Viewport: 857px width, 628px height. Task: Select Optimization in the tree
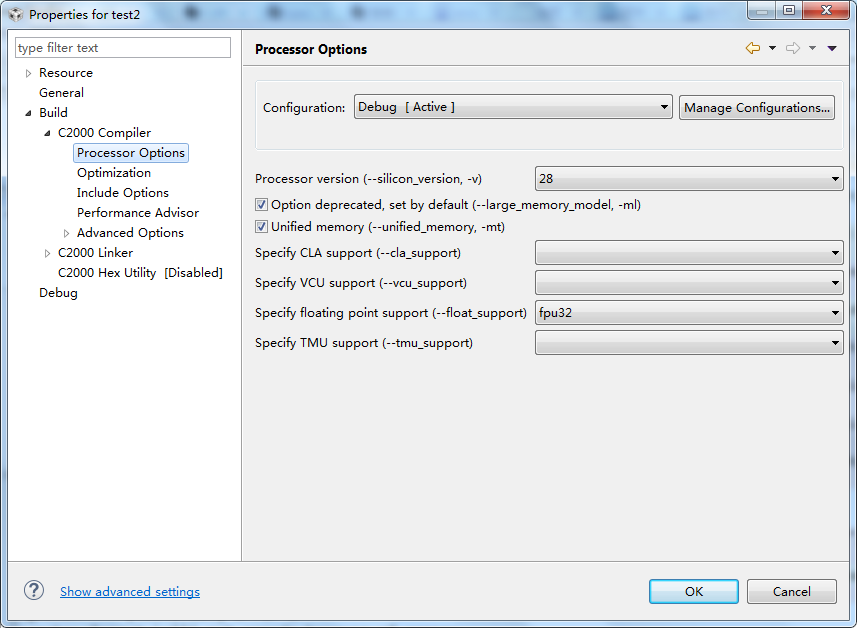pyautogui.click(x=114, y=173)
